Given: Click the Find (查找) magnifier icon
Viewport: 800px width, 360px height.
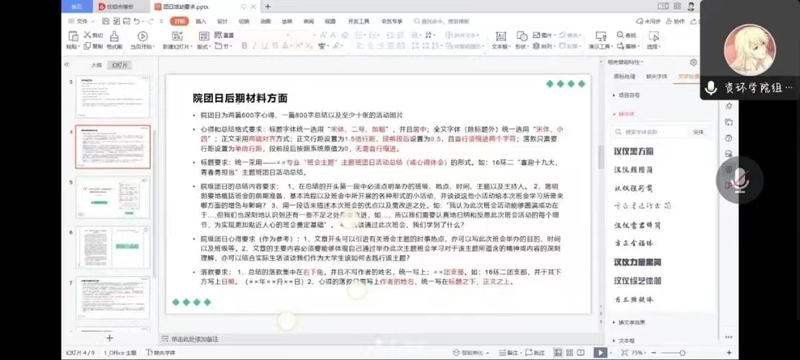Looking at the screenshot, I should coord(620,35).
